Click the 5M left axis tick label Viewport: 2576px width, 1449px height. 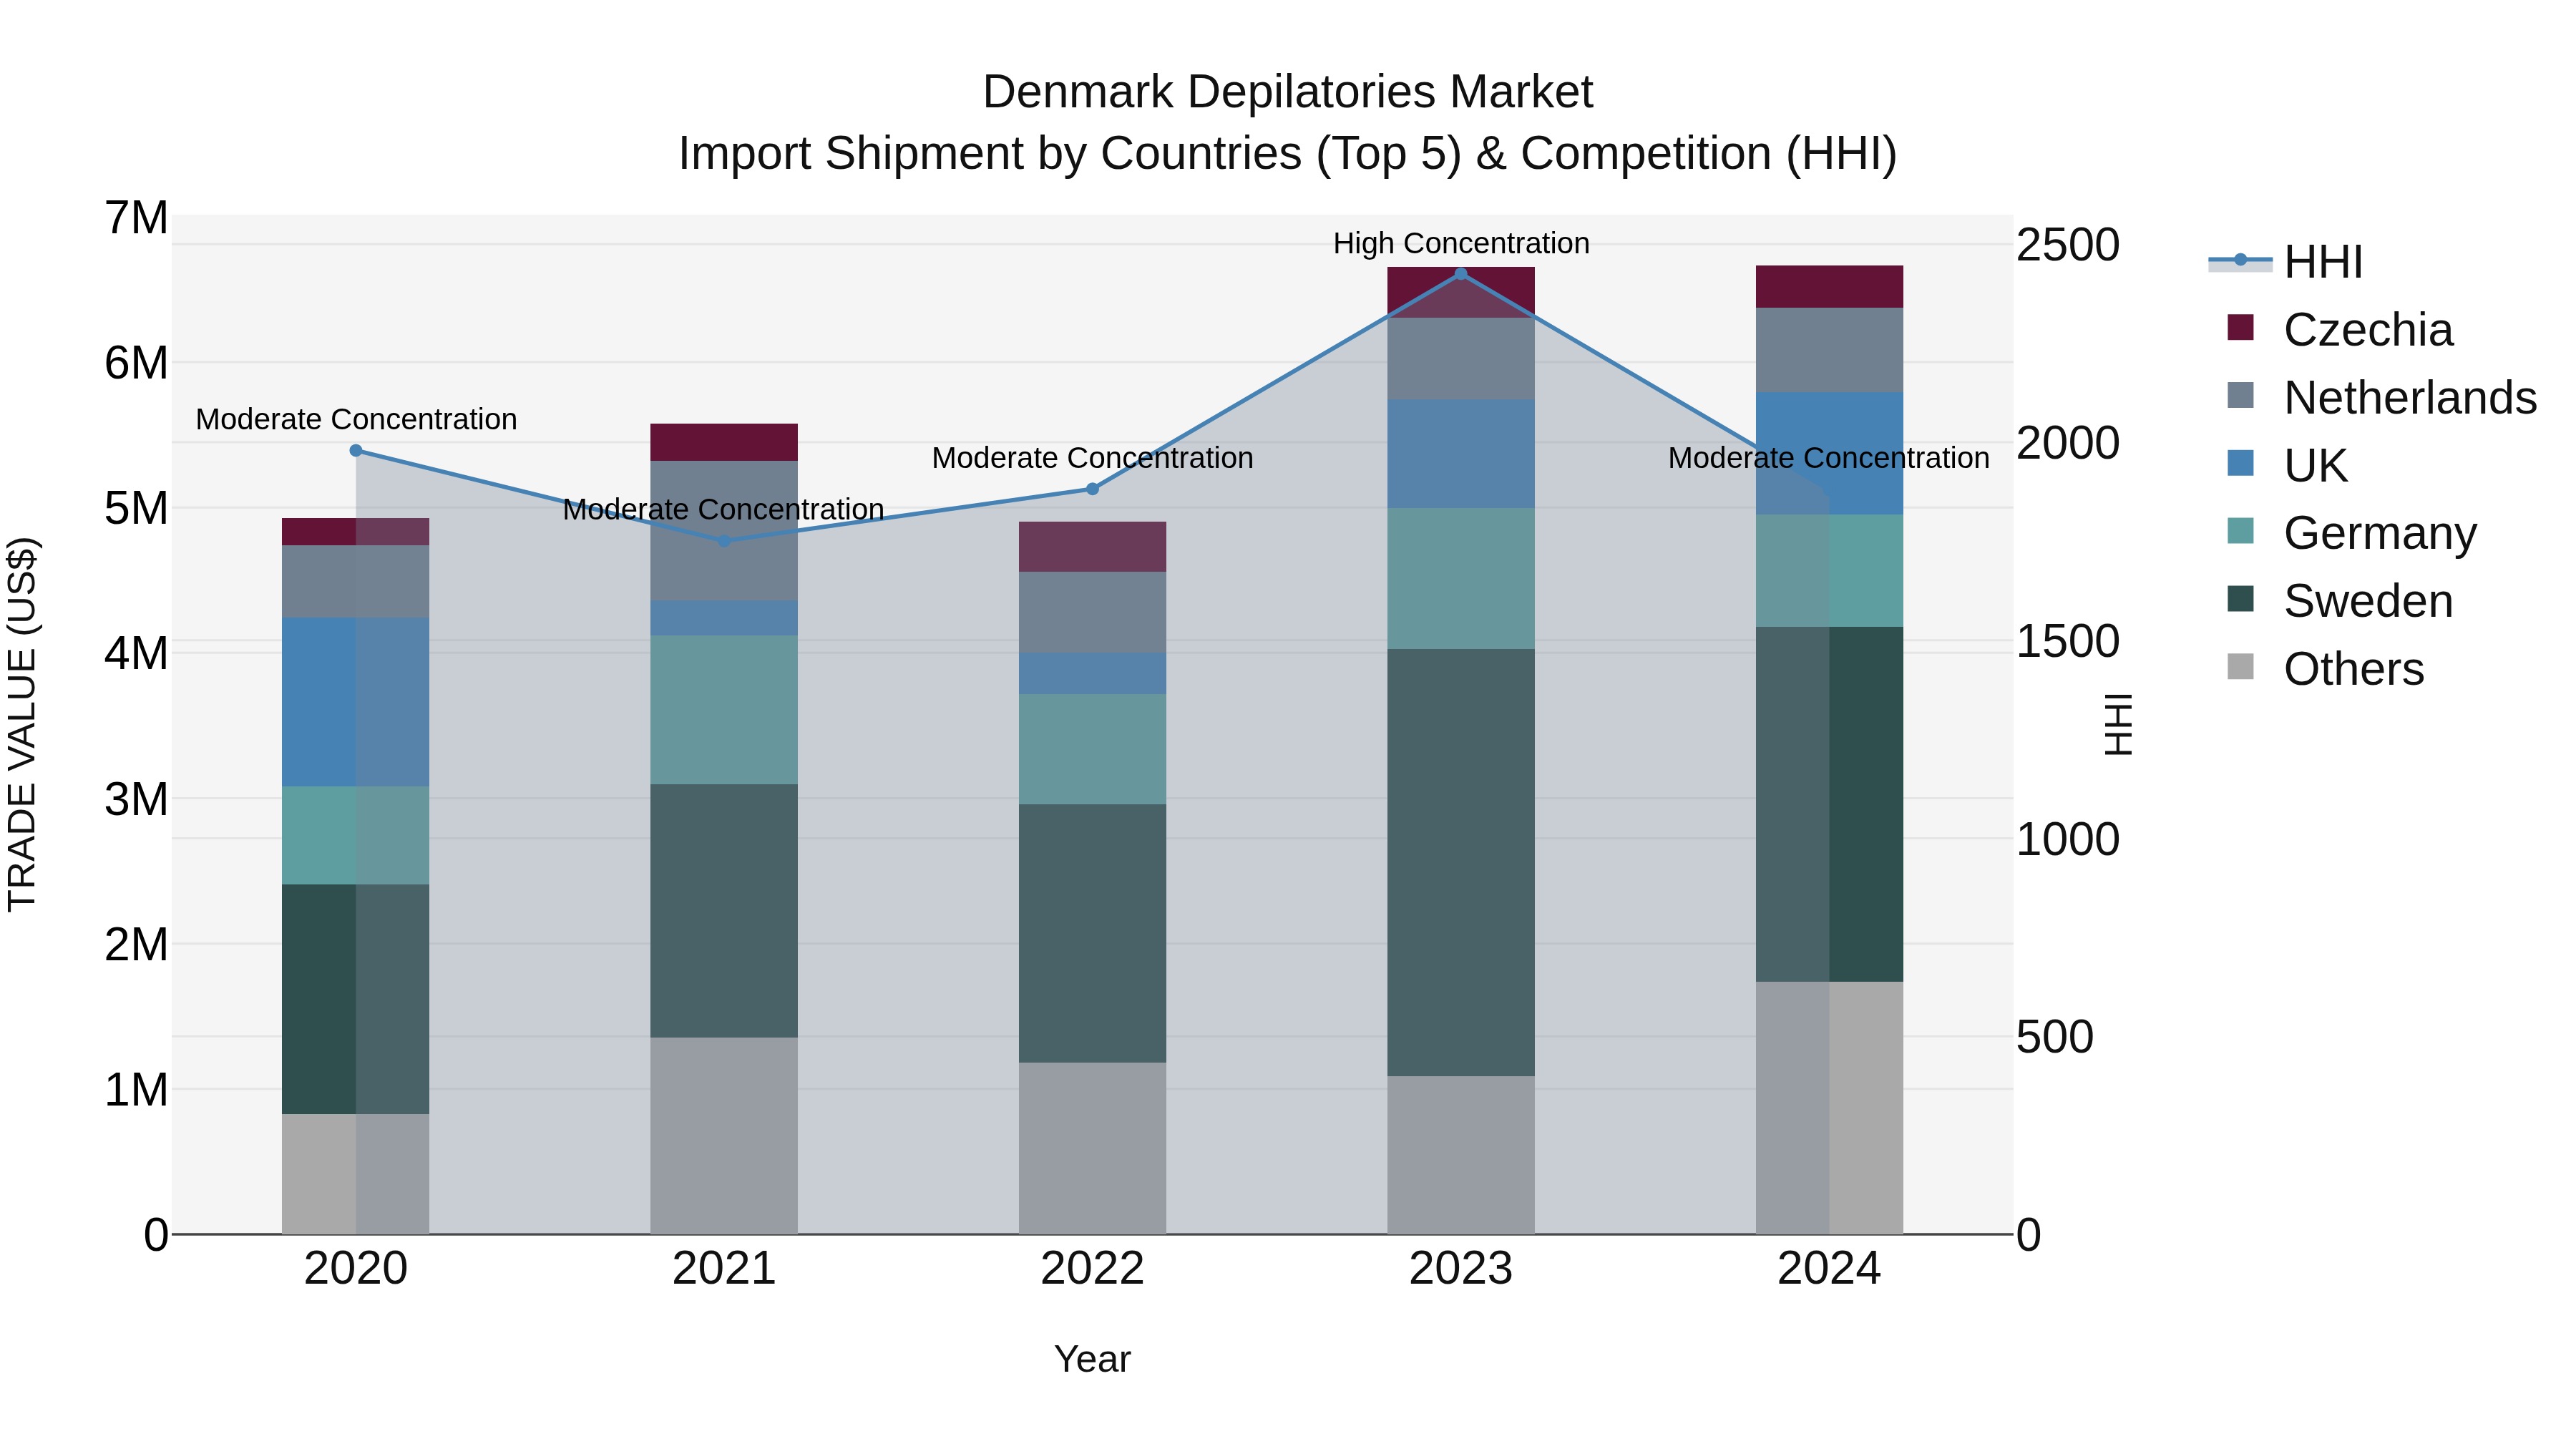(136, 508)
